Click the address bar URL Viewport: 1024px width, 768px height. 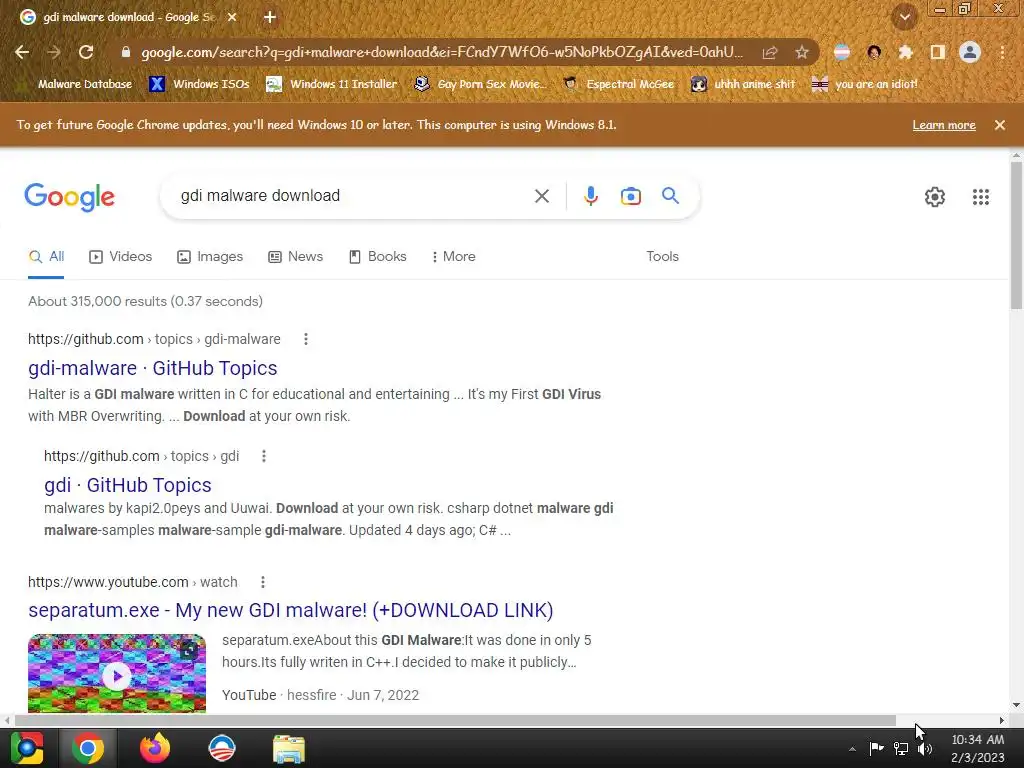pos(441,52)
